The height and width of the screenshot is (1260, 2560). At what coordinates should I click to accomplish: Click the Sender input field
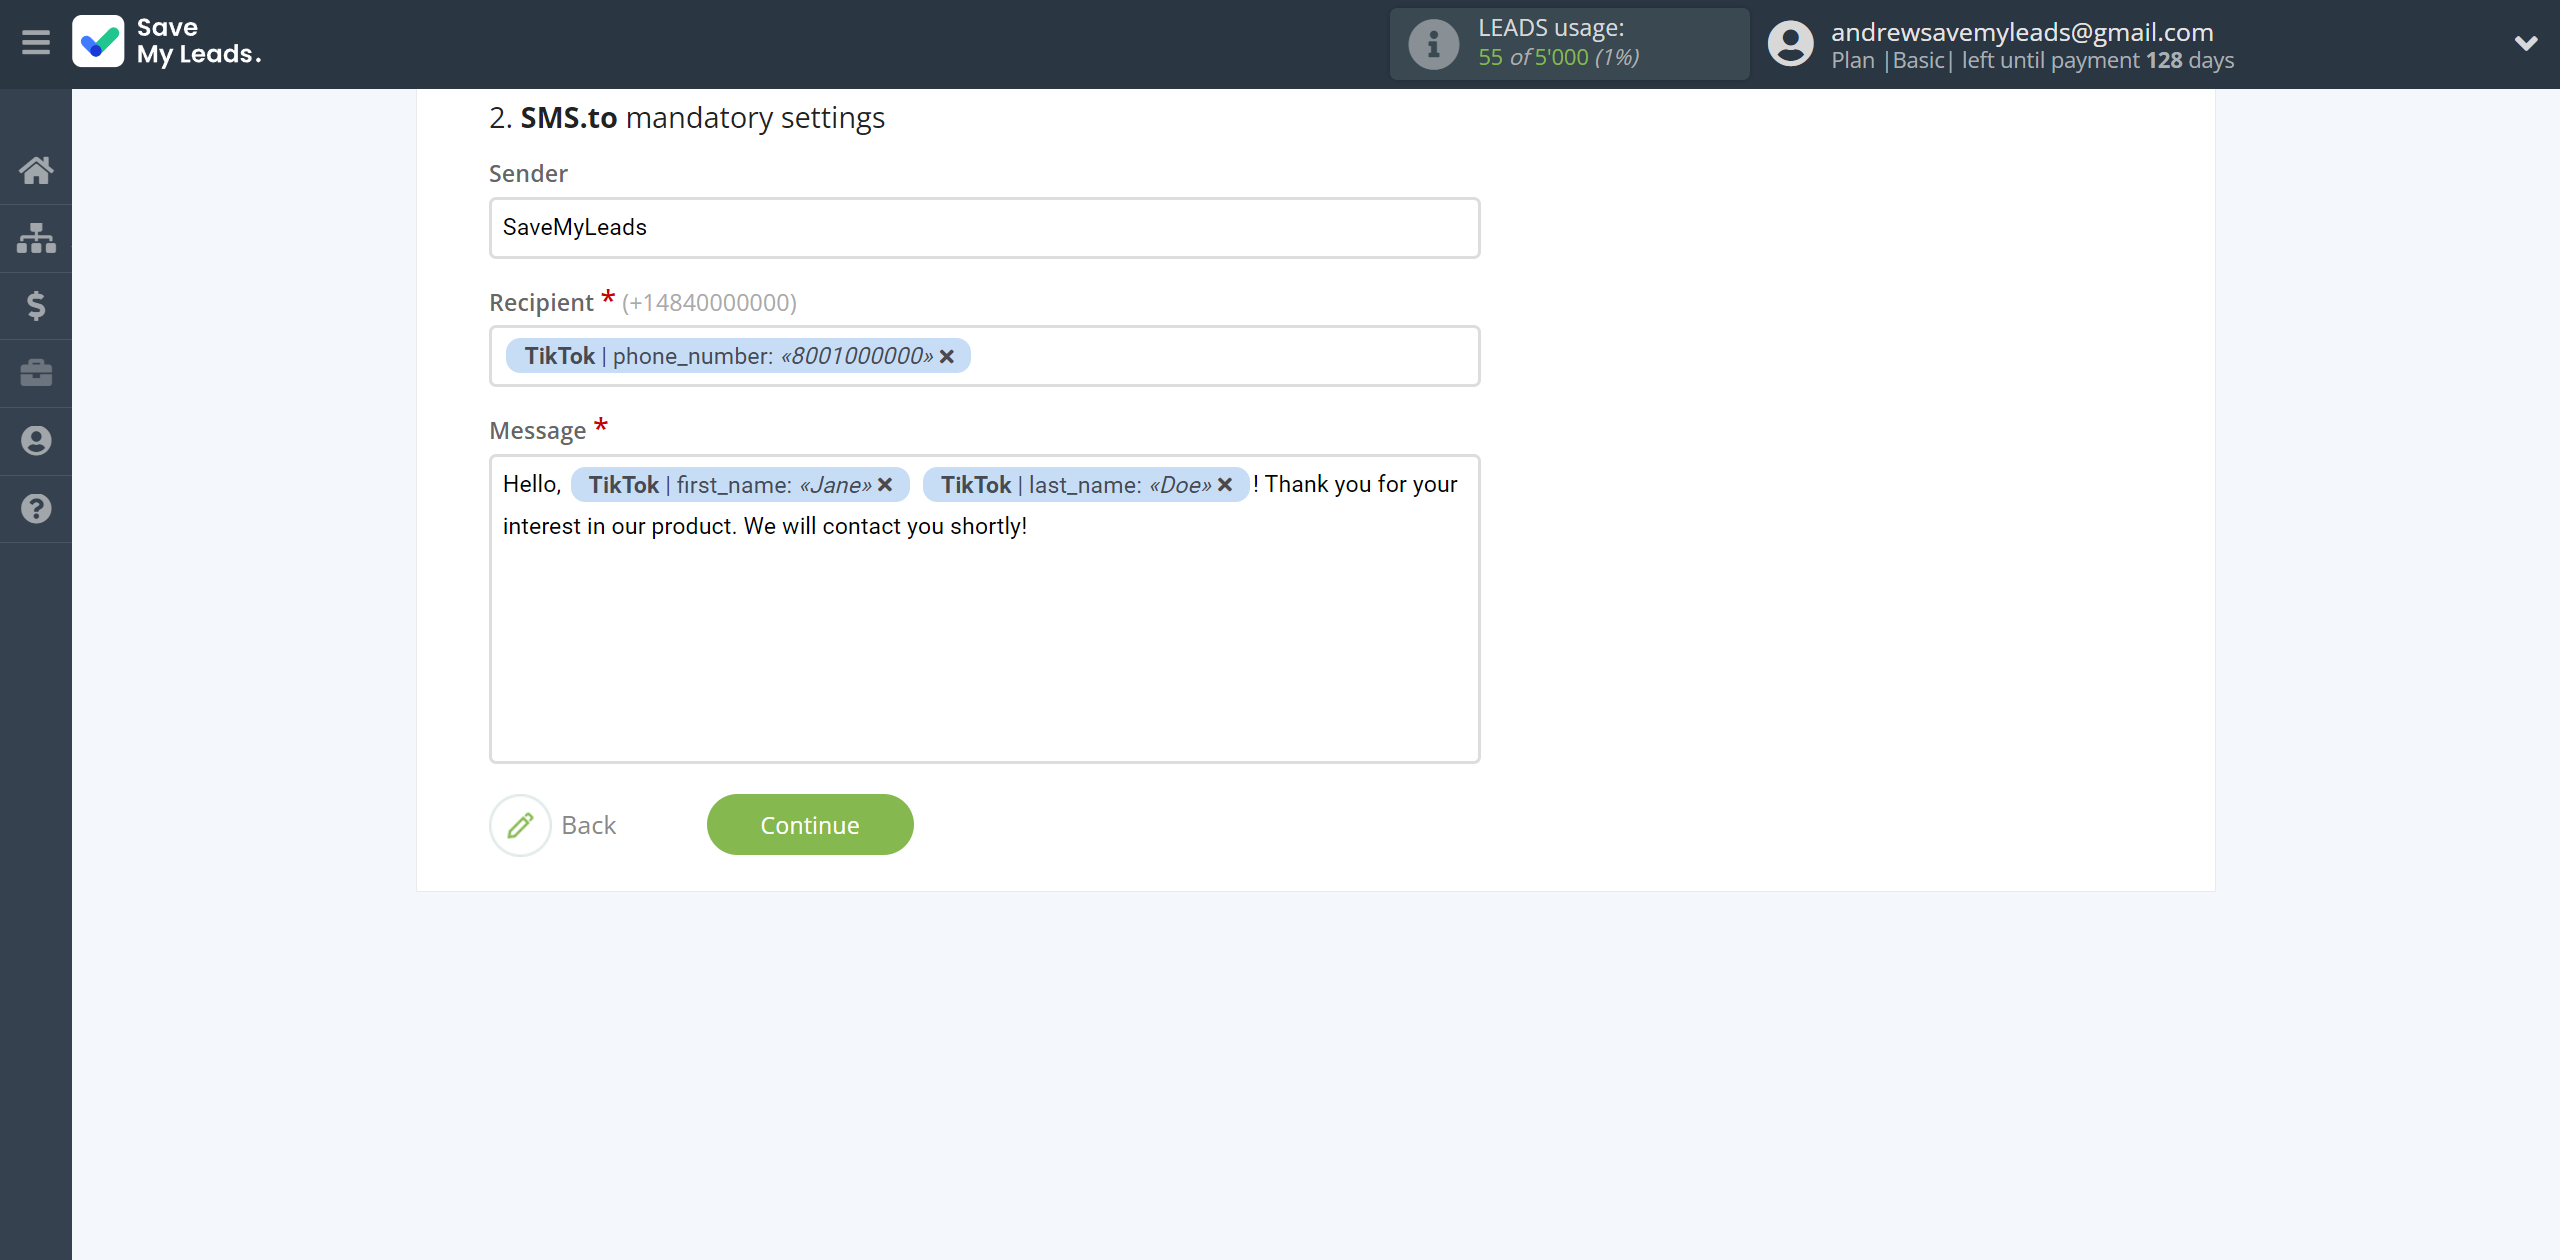984,228
